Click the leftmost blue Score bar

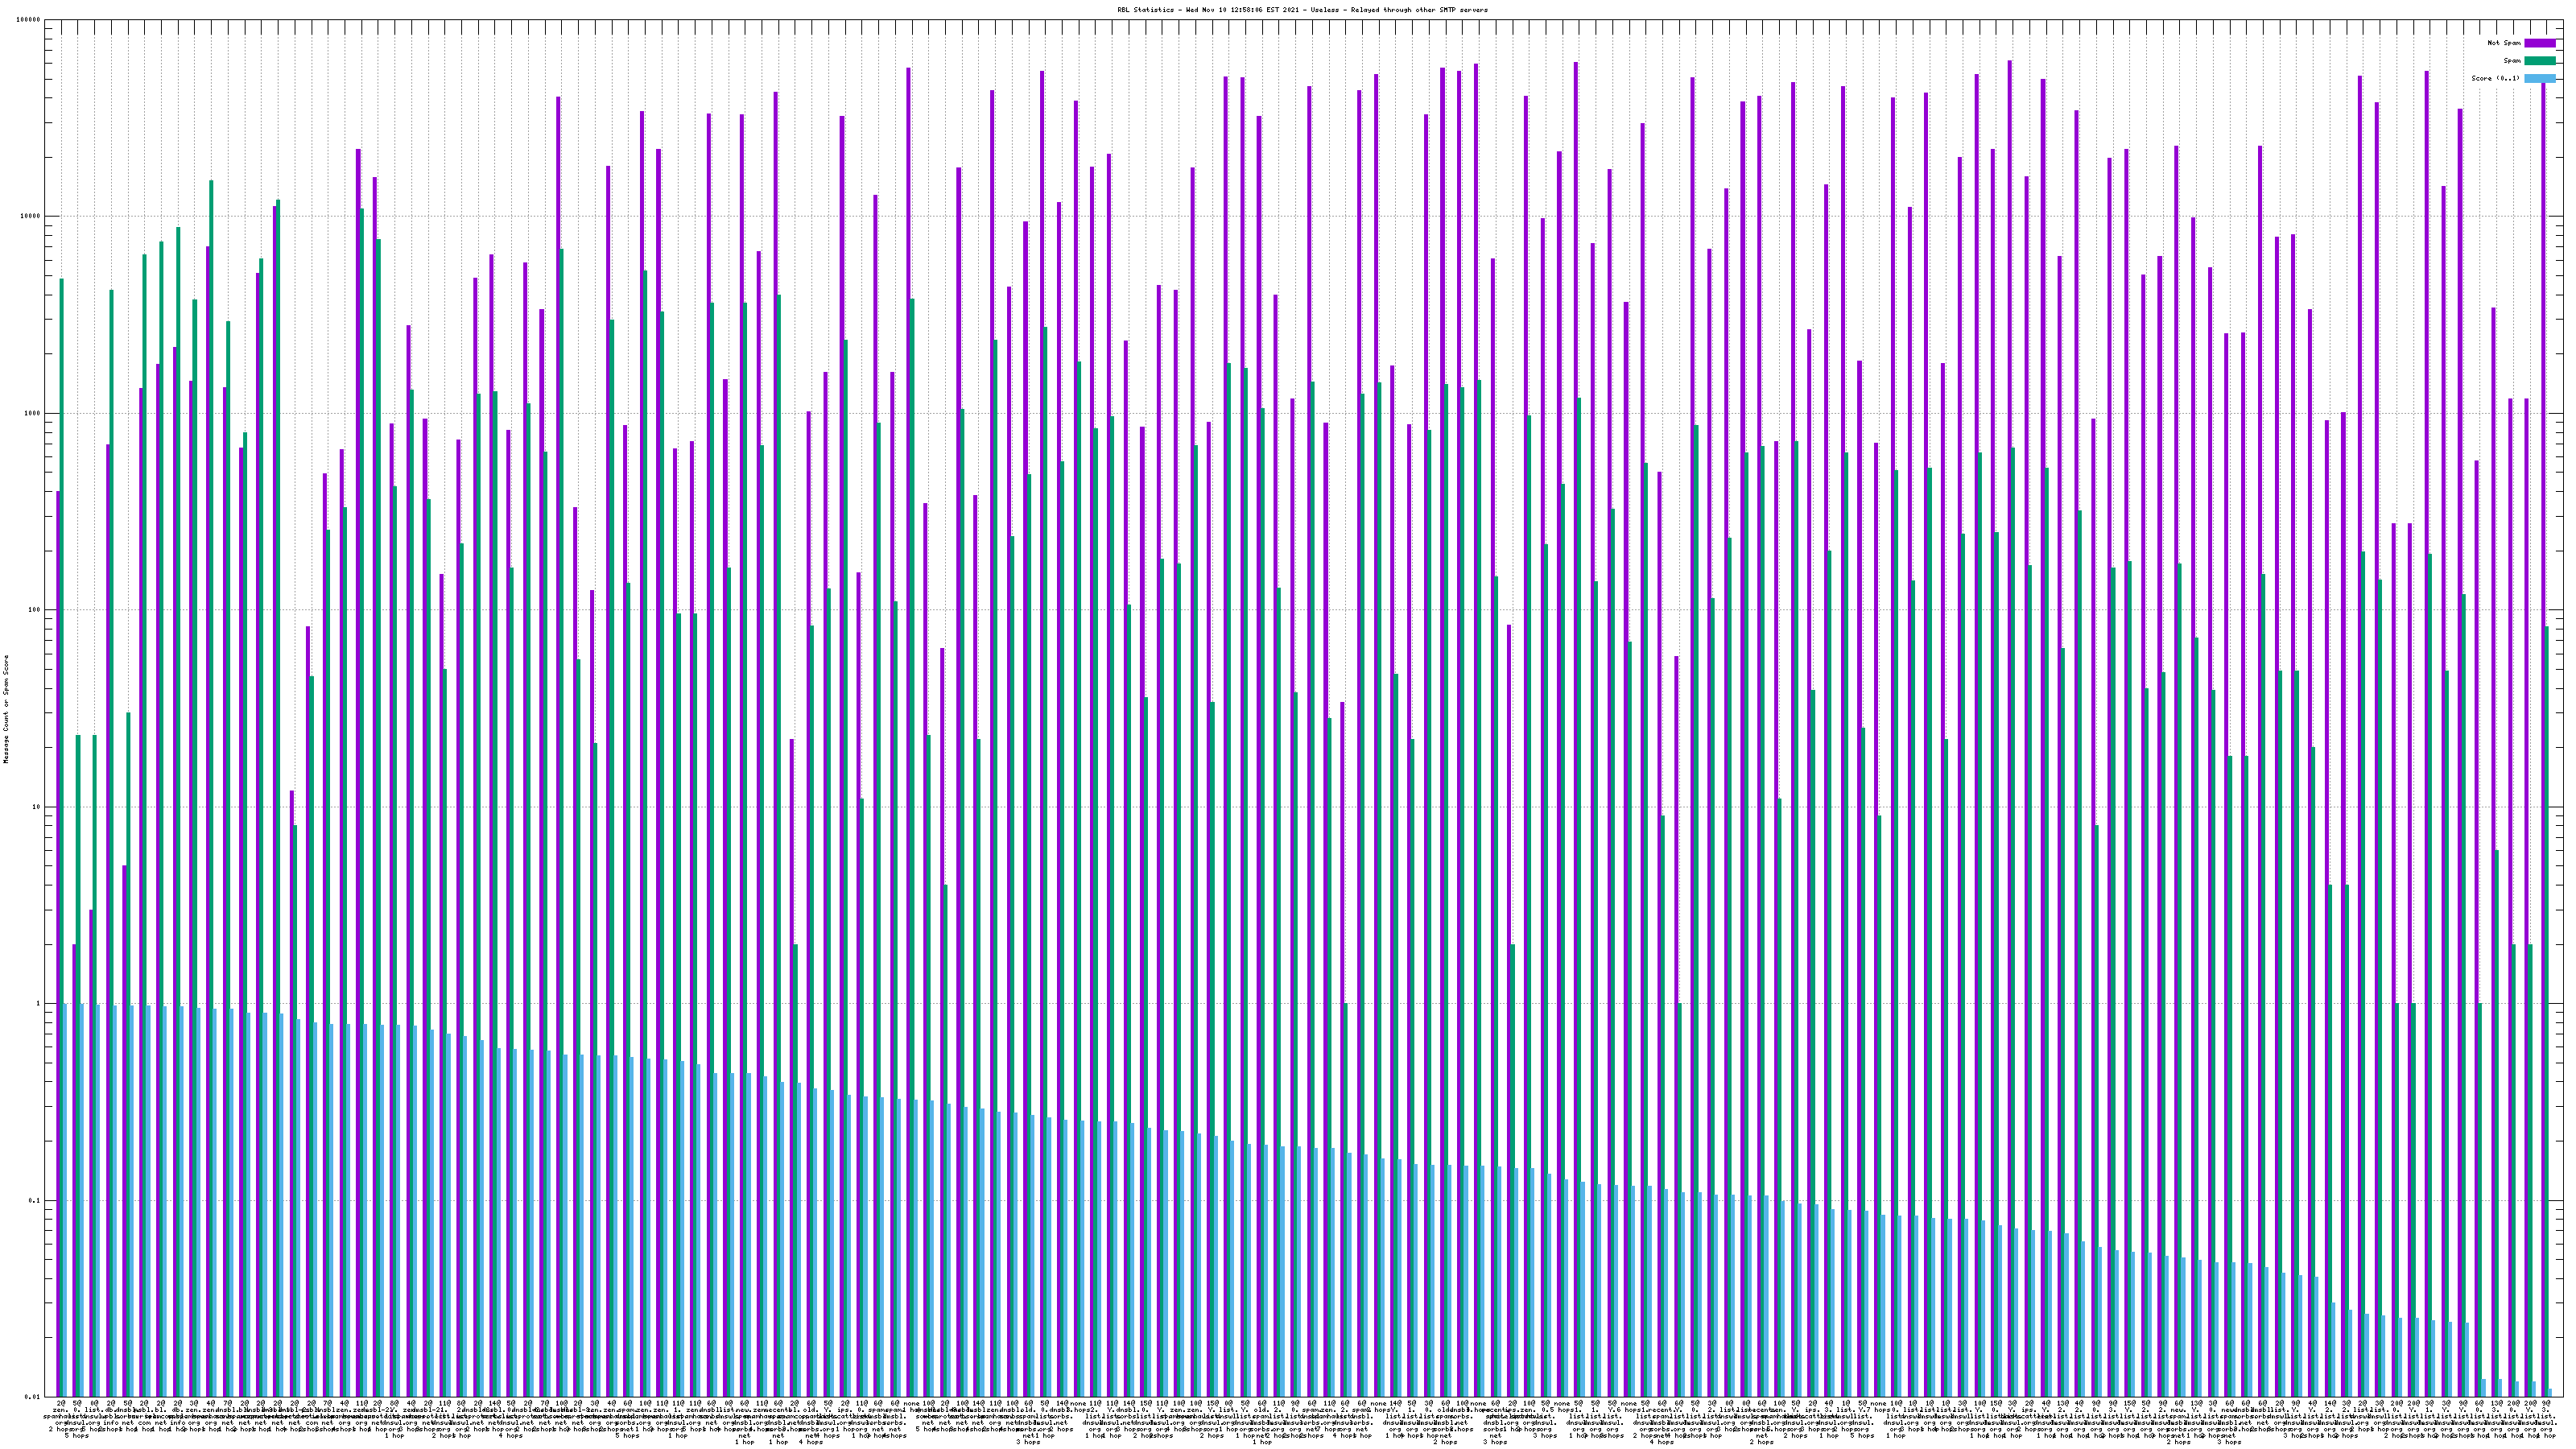[66, 1200]
